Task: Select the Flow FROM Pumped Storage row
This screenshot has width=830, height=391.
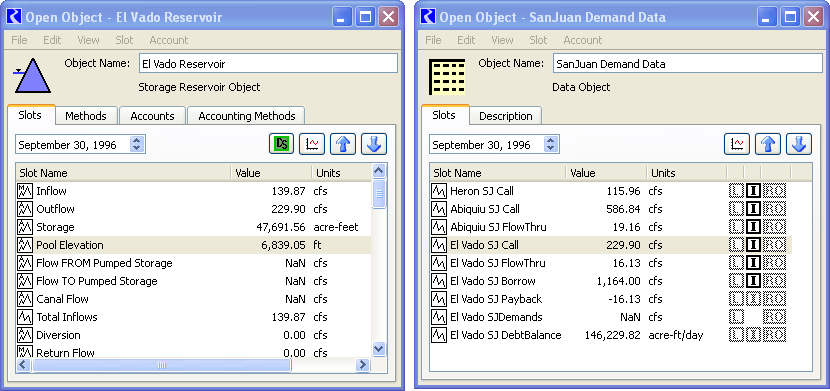Action: click(194, 263)
